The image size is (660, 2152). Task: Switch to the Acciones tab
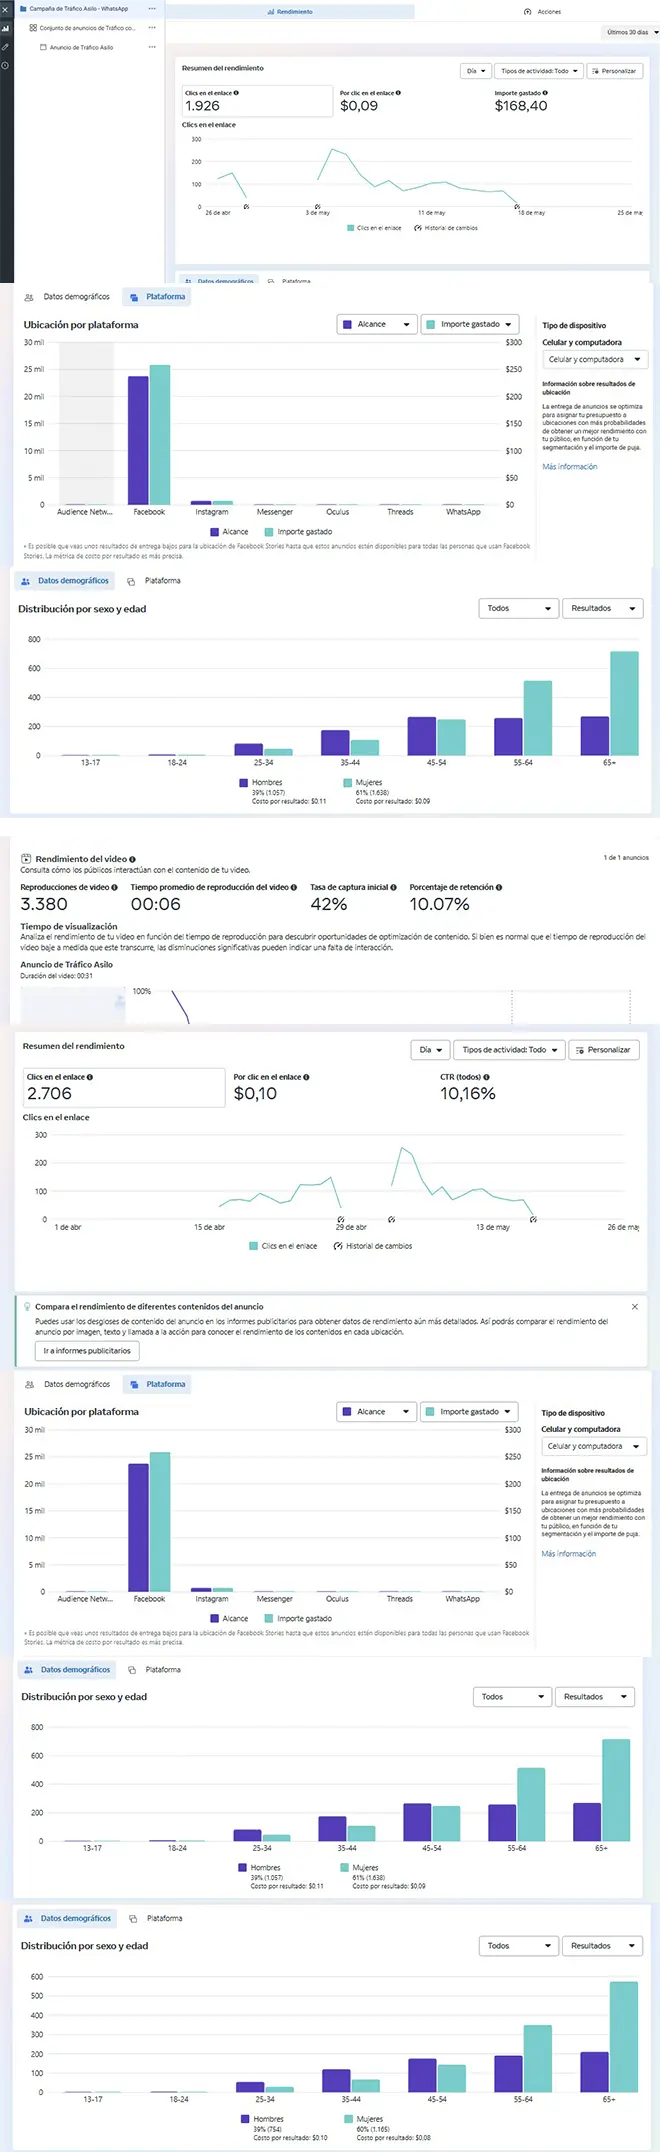pos(543,12)
